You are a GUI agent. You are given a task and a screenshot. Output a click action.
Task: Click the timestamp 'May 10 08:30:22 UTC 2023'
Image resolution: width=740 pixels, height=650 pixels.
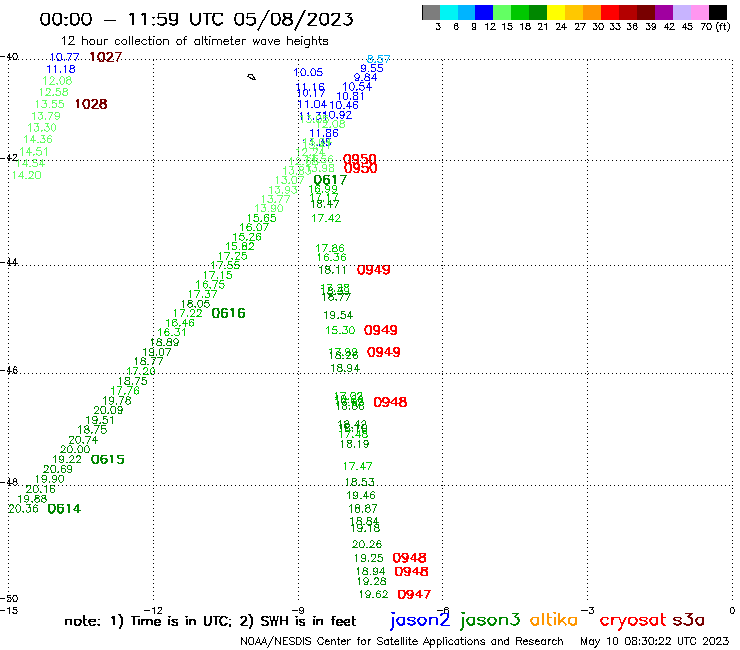coord(654,641)
